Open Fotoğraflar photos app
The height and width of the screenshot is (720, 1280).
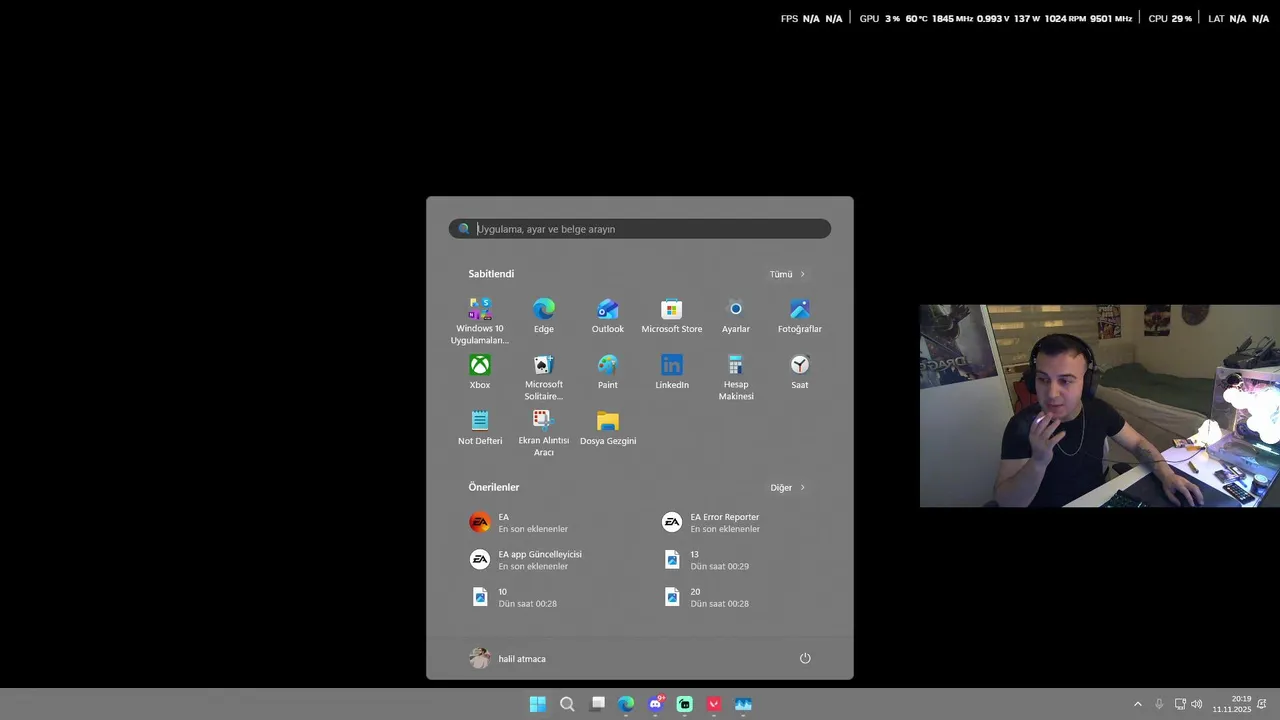(x=800, y=316)
